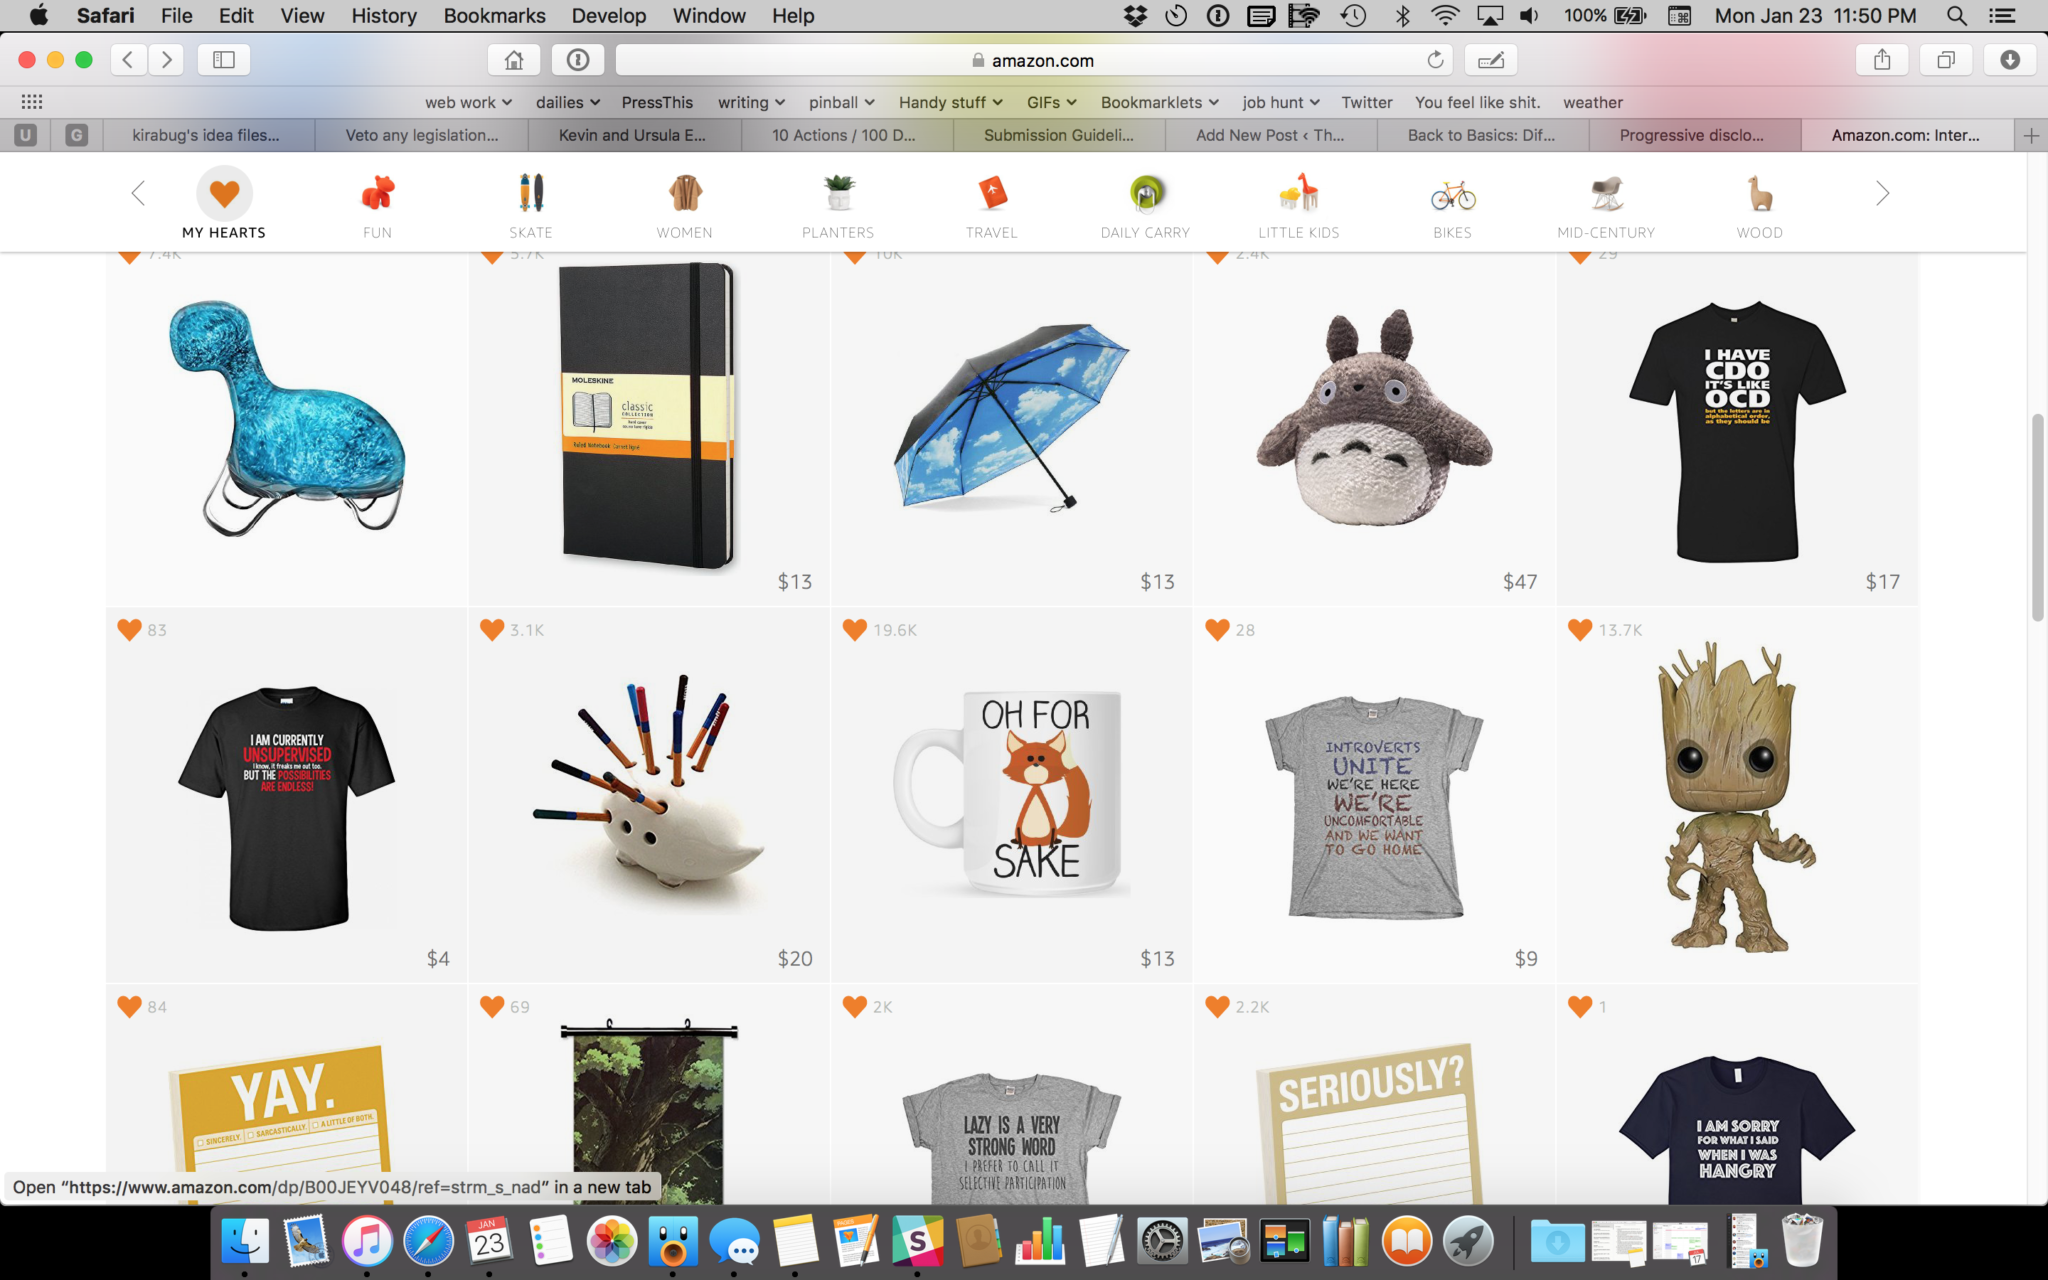Open the Skate category icon

tap(531, 192)
